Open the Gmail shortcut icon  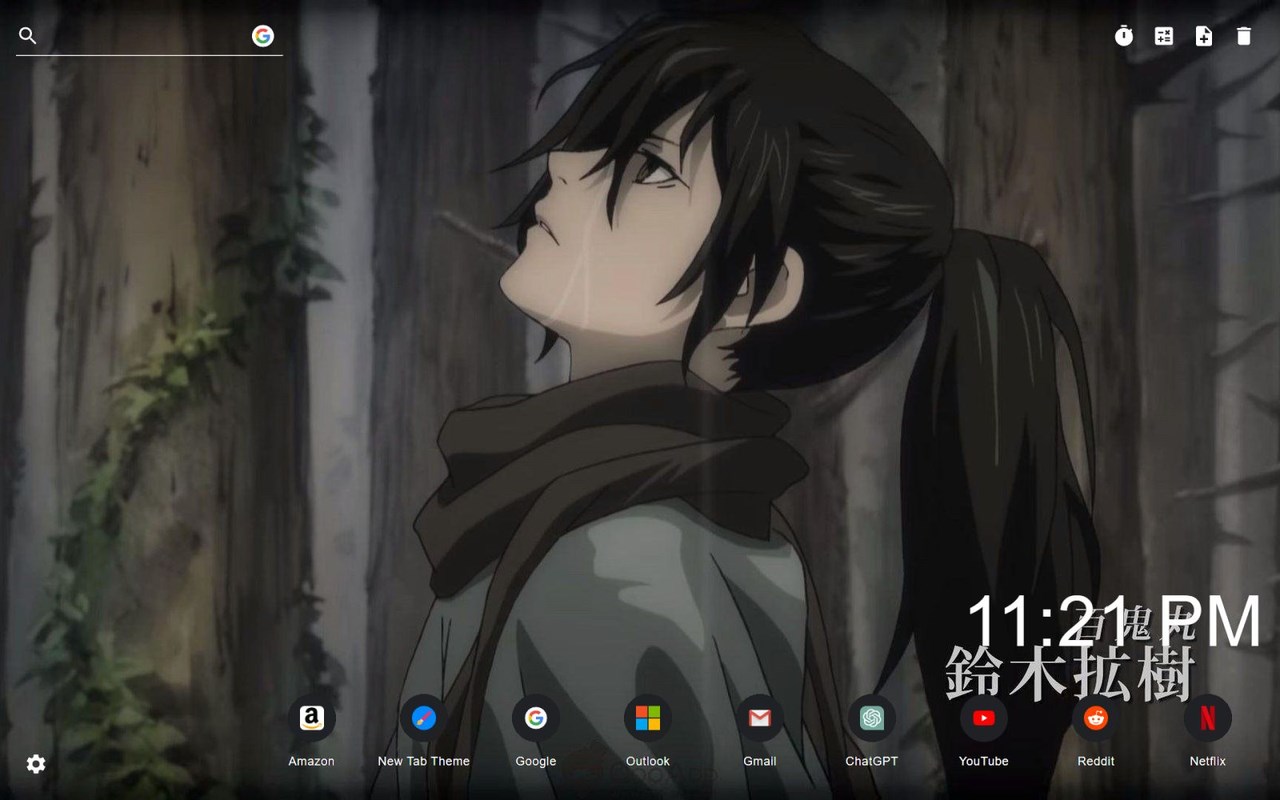(760, 718)
